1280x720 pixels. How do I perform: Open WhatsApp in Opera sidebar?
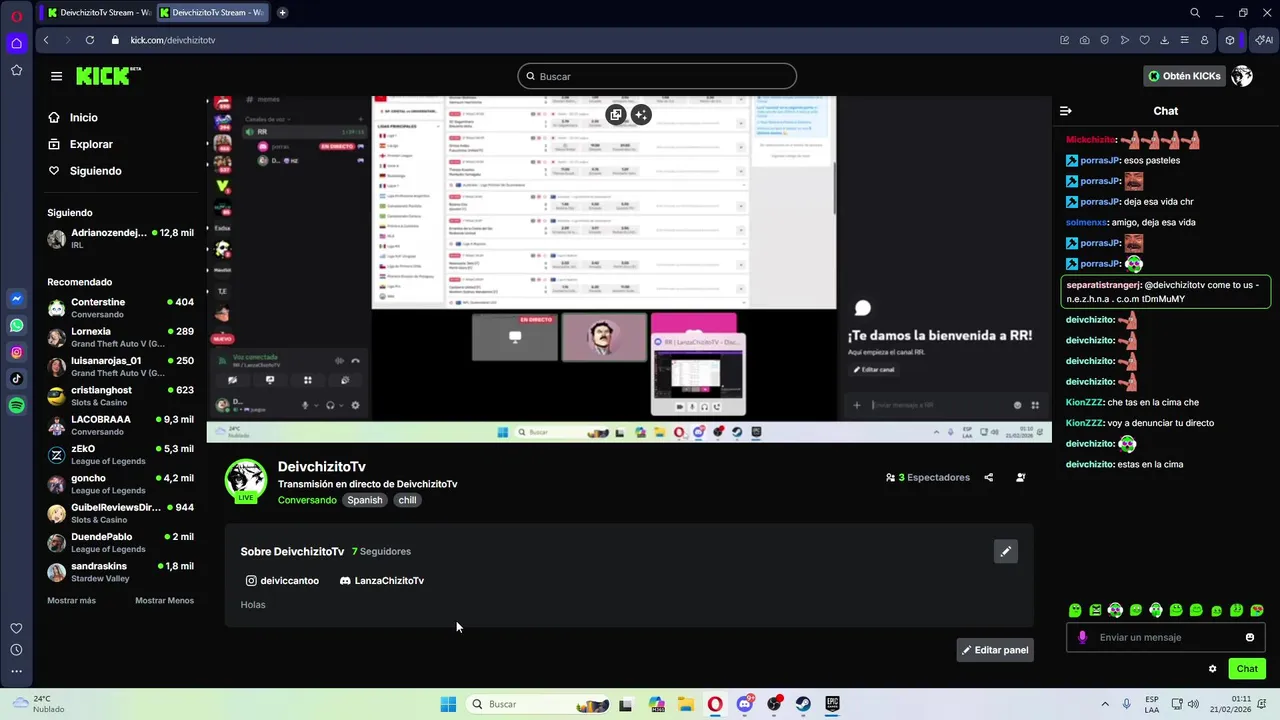click(x=16, y=325)
